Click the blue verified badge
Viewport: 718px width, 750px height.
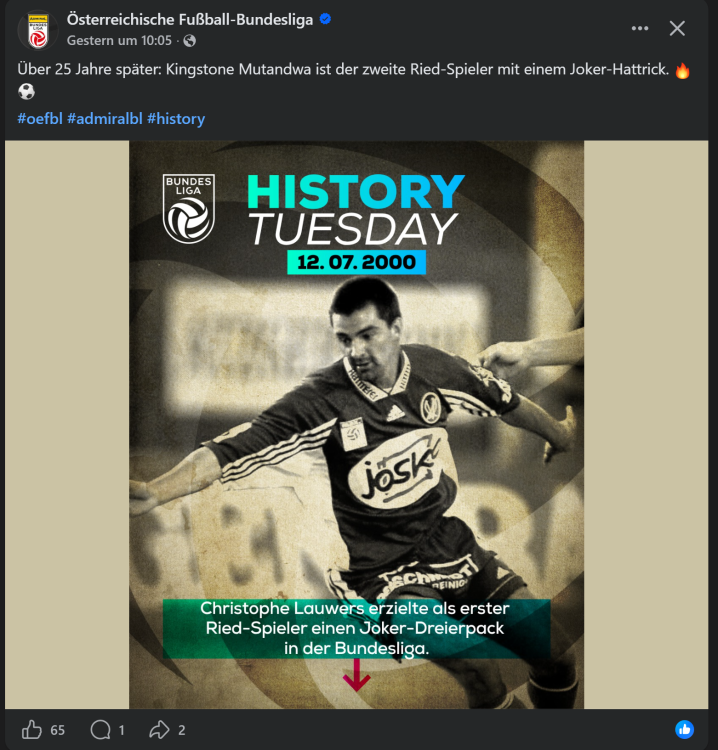(325, 19)
